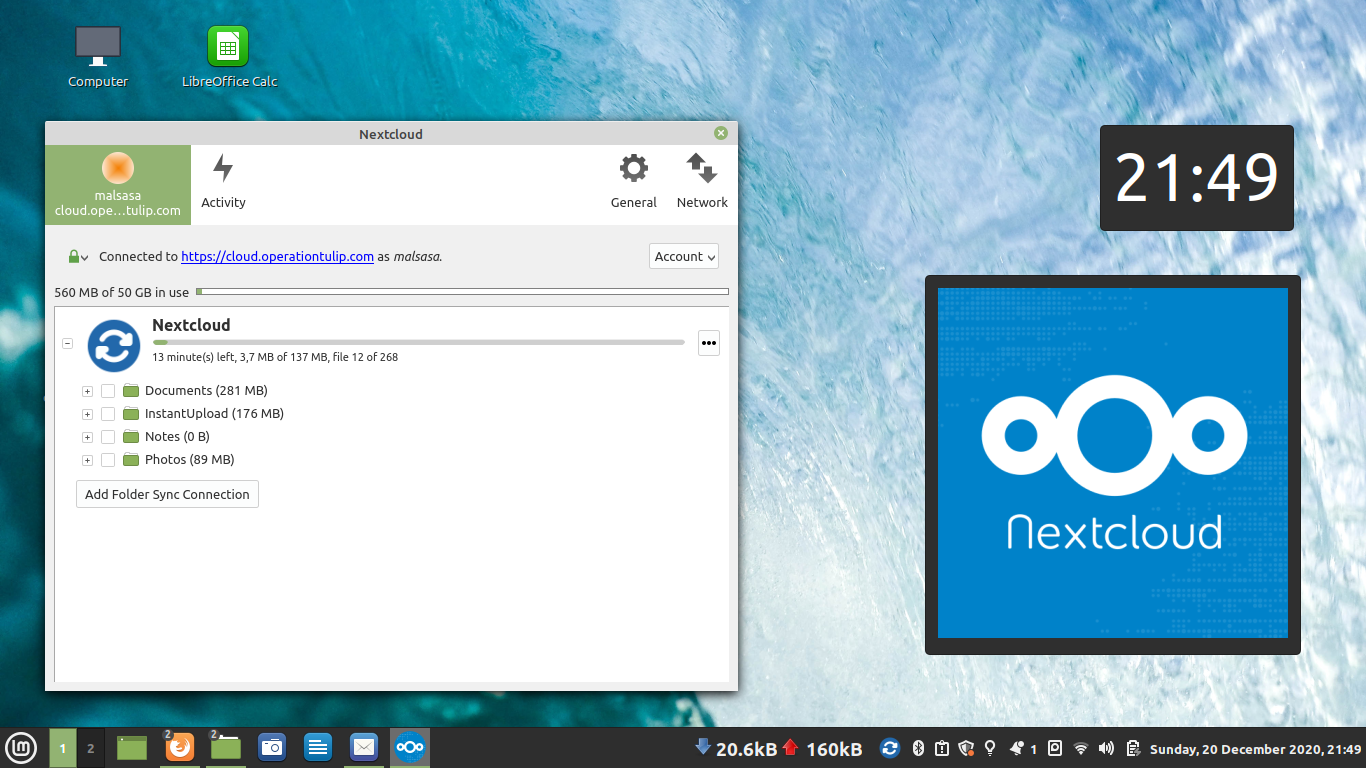The image size is (1366, 768).
Task: Open the sound volume tray icon
Action: click(1106, 748)
